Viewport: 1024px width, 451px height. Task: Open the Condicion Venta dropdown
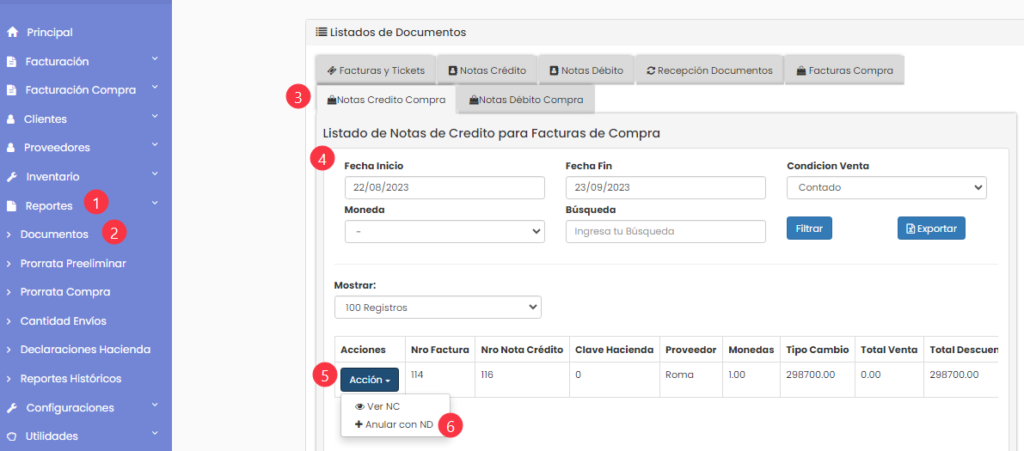pos(887,187)
